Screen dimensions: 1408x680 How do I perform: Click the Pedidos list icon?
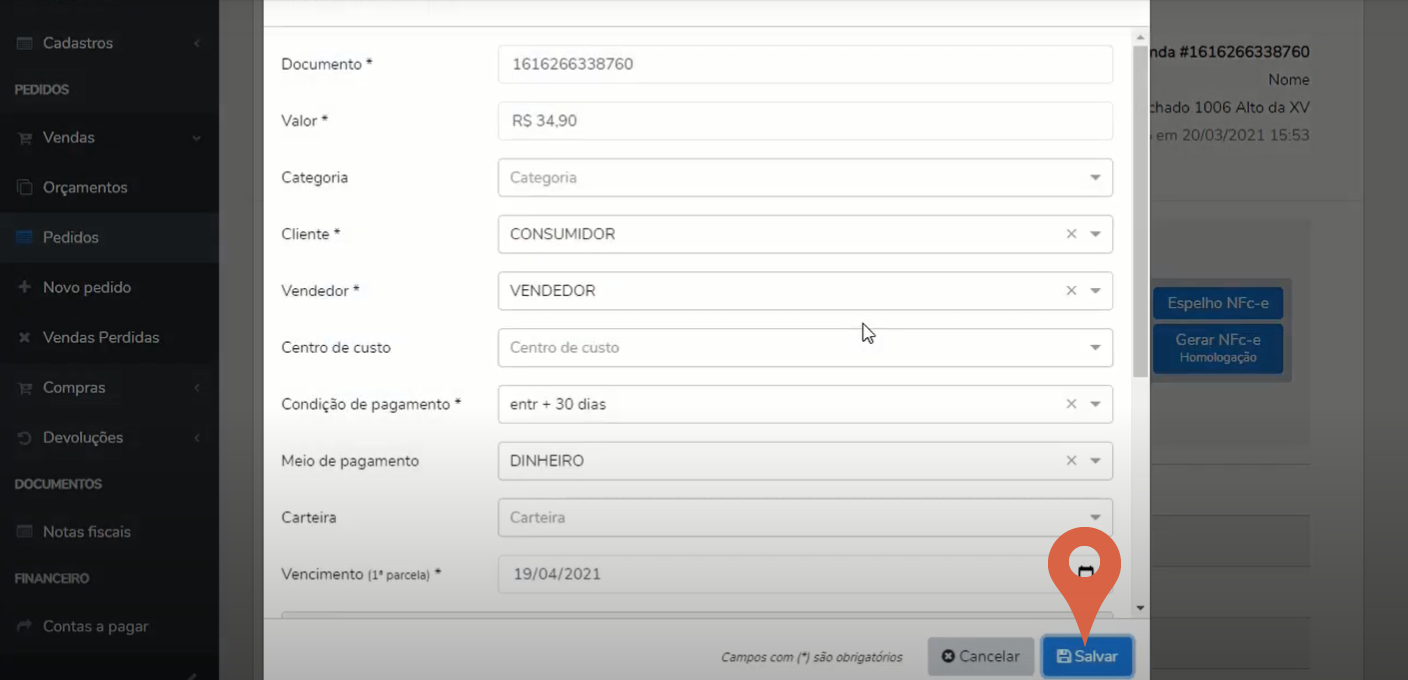tap(24, 237)
